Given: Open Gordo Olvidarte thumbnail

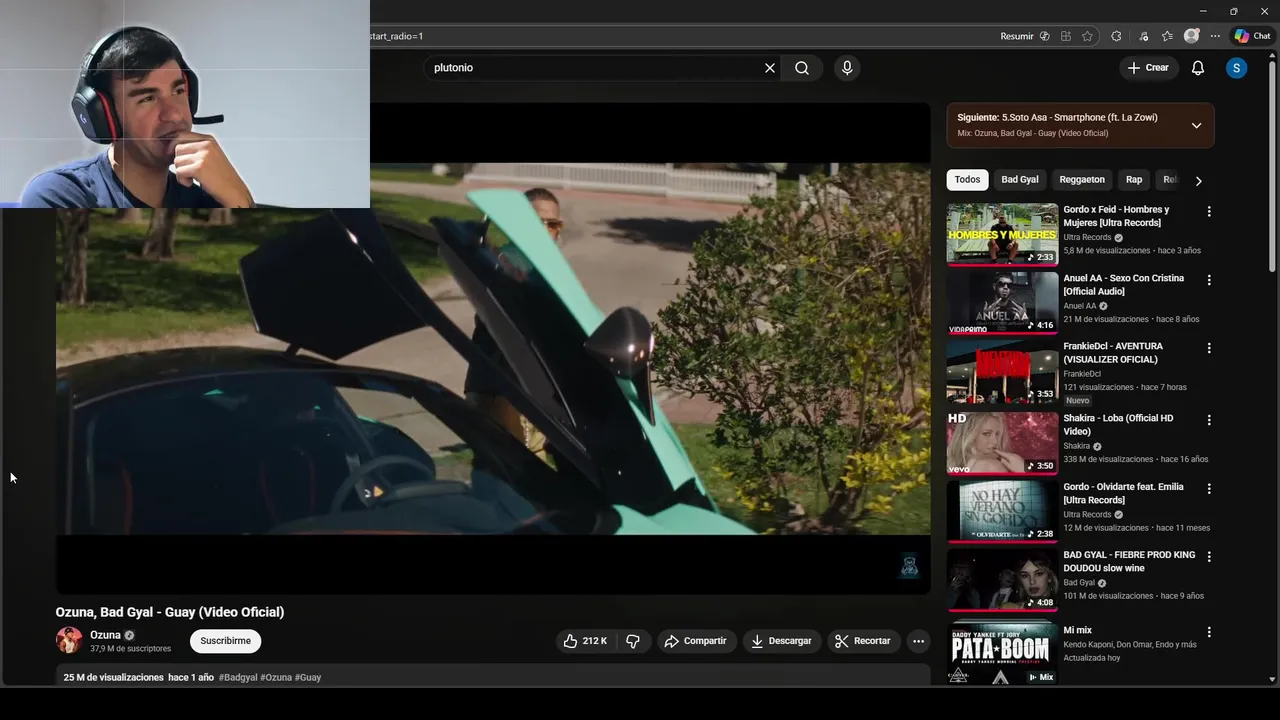Looking at the screenshot, I should (x=1002, y=511).
